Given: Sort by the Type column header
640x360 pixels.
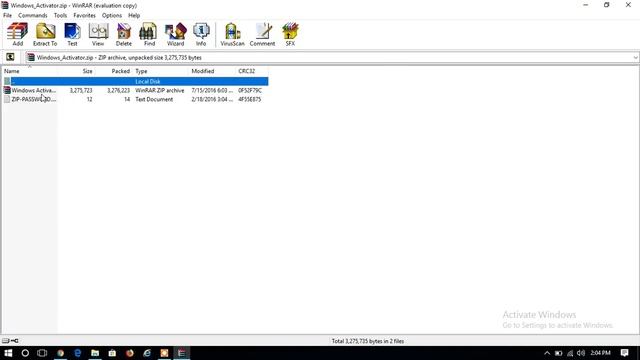Looking at the screenshot, I should coord(162,71).
